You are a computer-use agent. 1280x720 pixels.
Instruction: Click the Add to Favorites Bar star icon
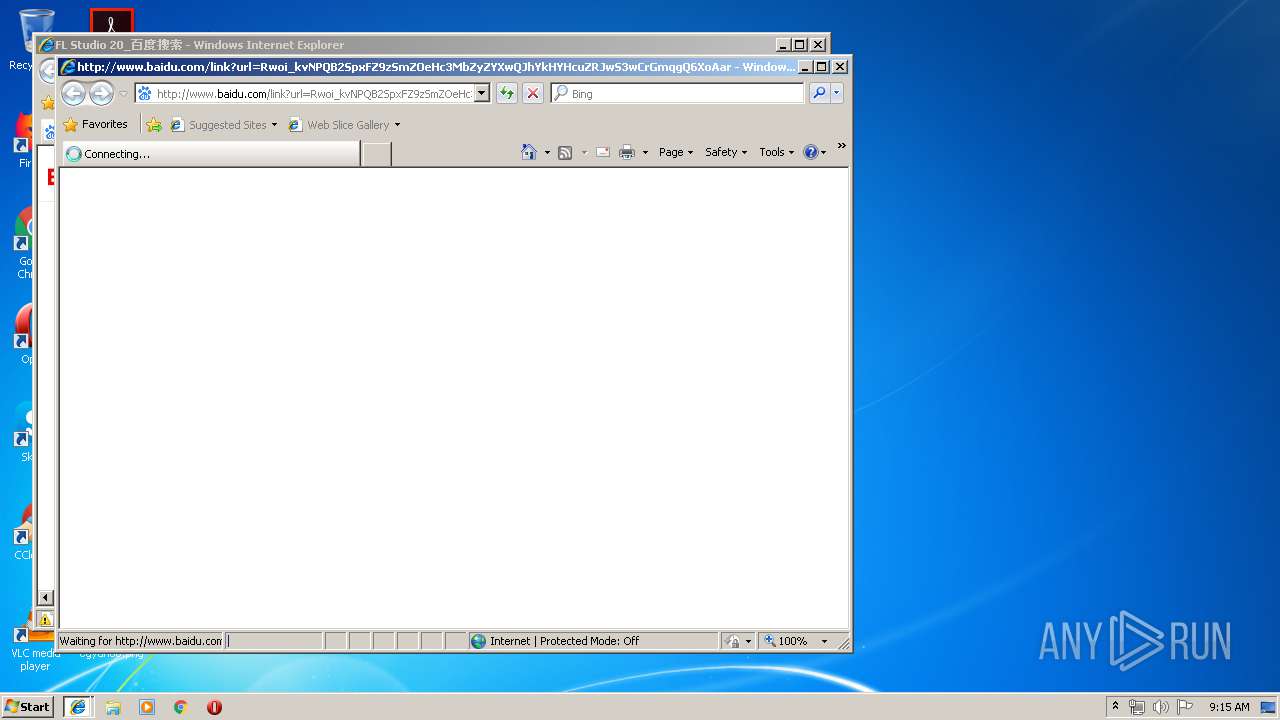point(154,125)
